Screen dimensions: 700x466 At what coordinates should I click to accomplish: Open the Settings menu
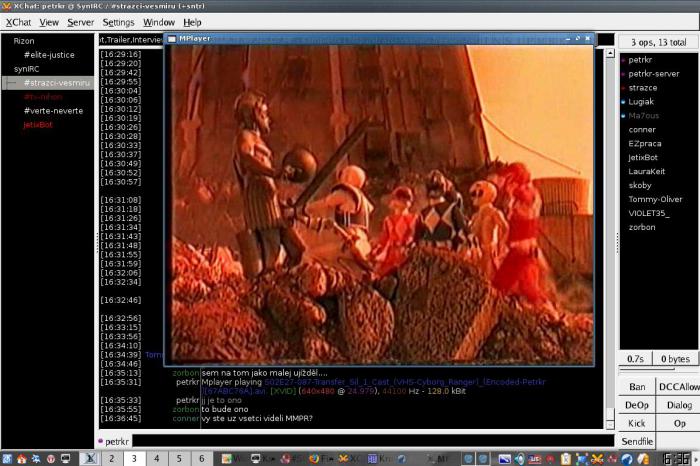point(118,22)
